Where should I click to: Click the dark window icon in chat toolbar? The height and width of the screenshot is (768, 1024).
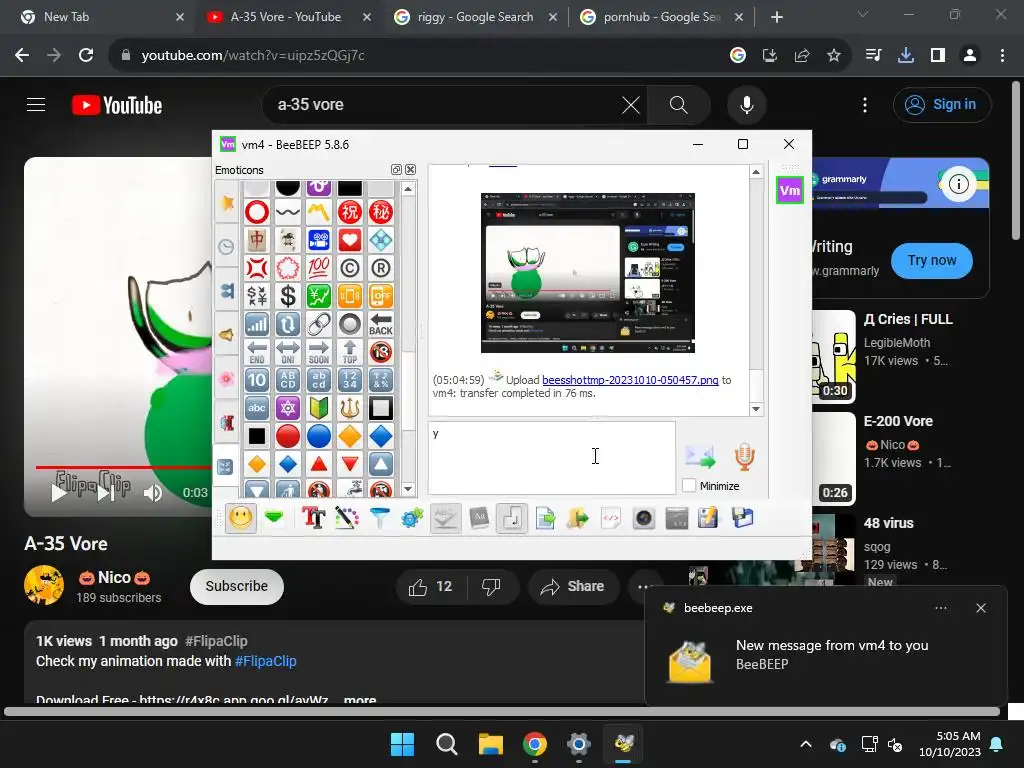[677, 519]
